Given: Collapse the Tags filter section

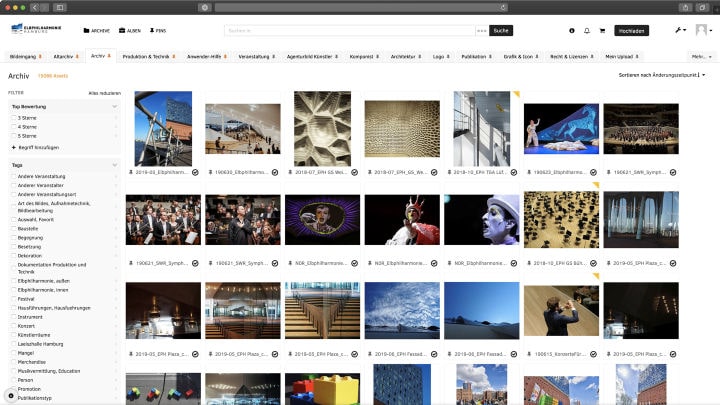Looking at the screenshot, I should 115,165.
